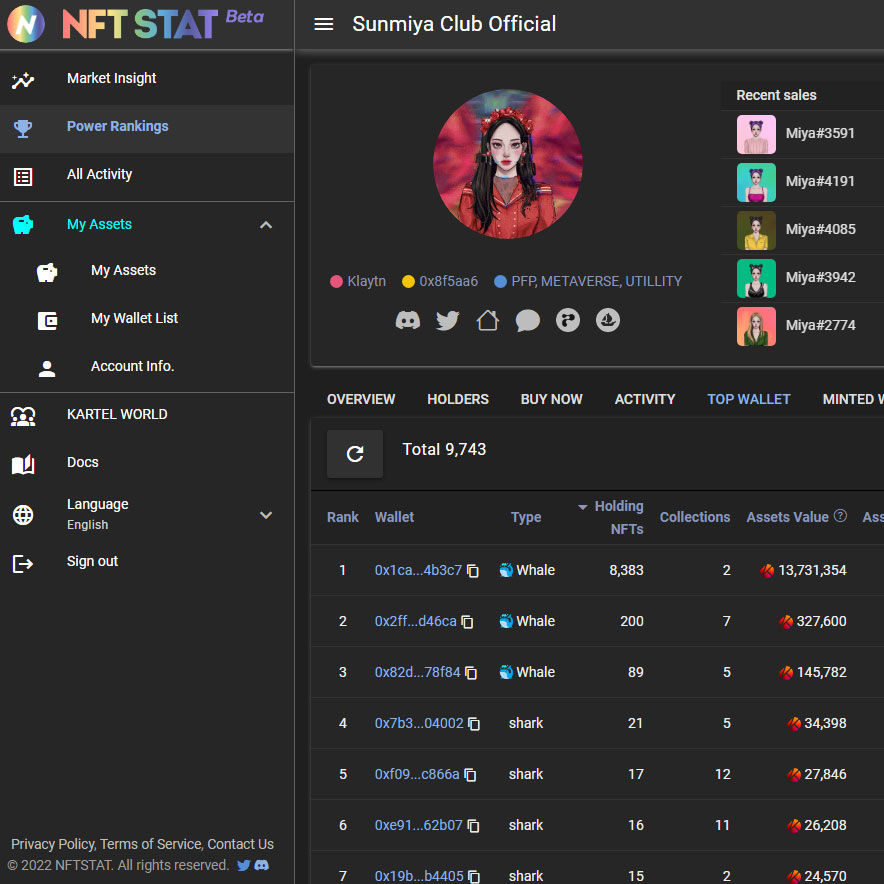The width and height of the screenshot is (884, 884).
Task: Copy wallet address 0x7b3...04002
Action: [474, 724]
